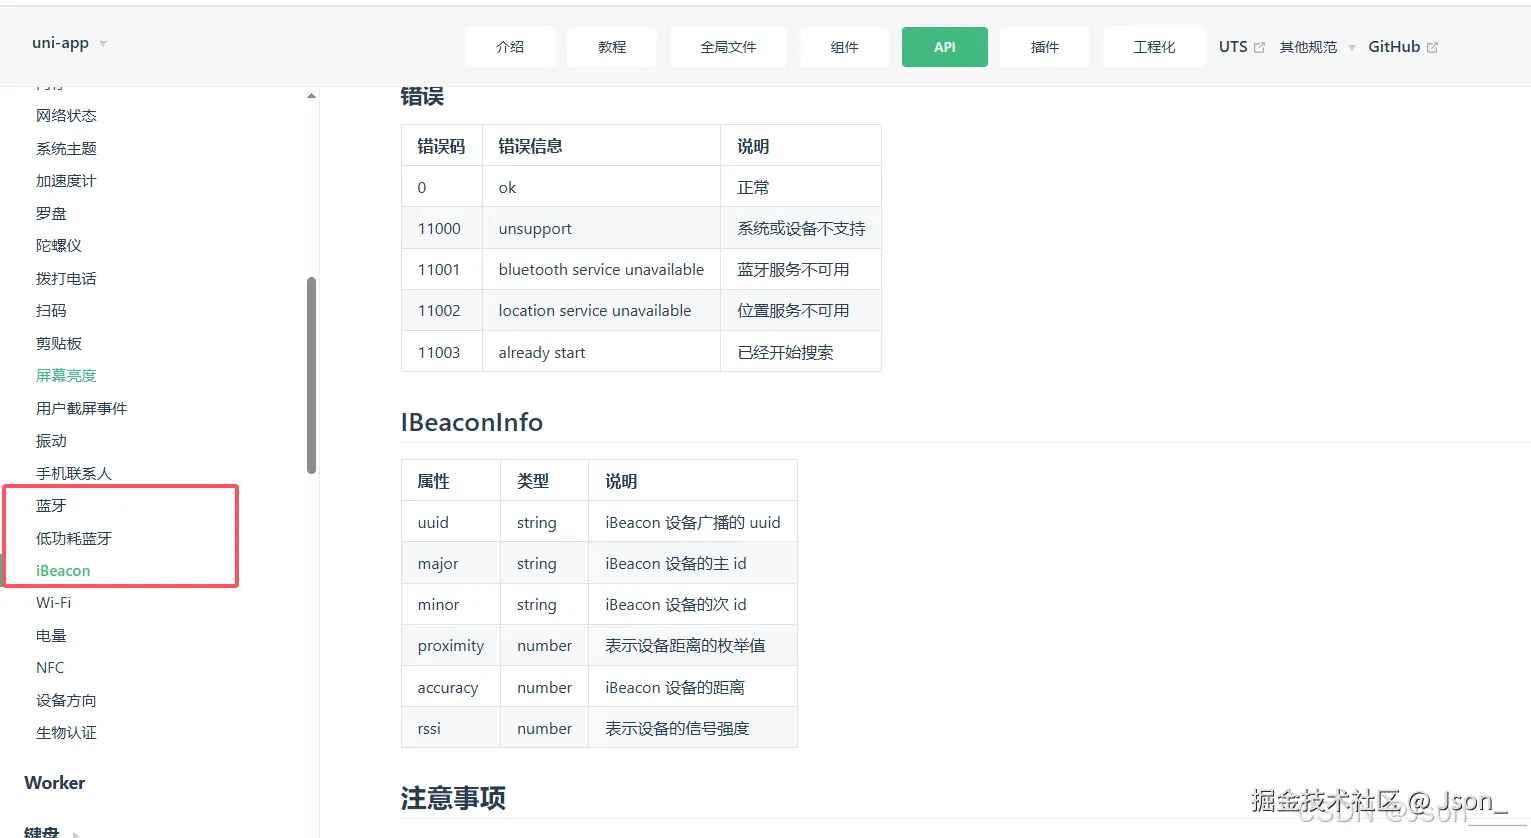This screenshot has width=1531, height=838.
Task: Click "表示设备的信号强度" description cell
Action: [x=693, y=728]
